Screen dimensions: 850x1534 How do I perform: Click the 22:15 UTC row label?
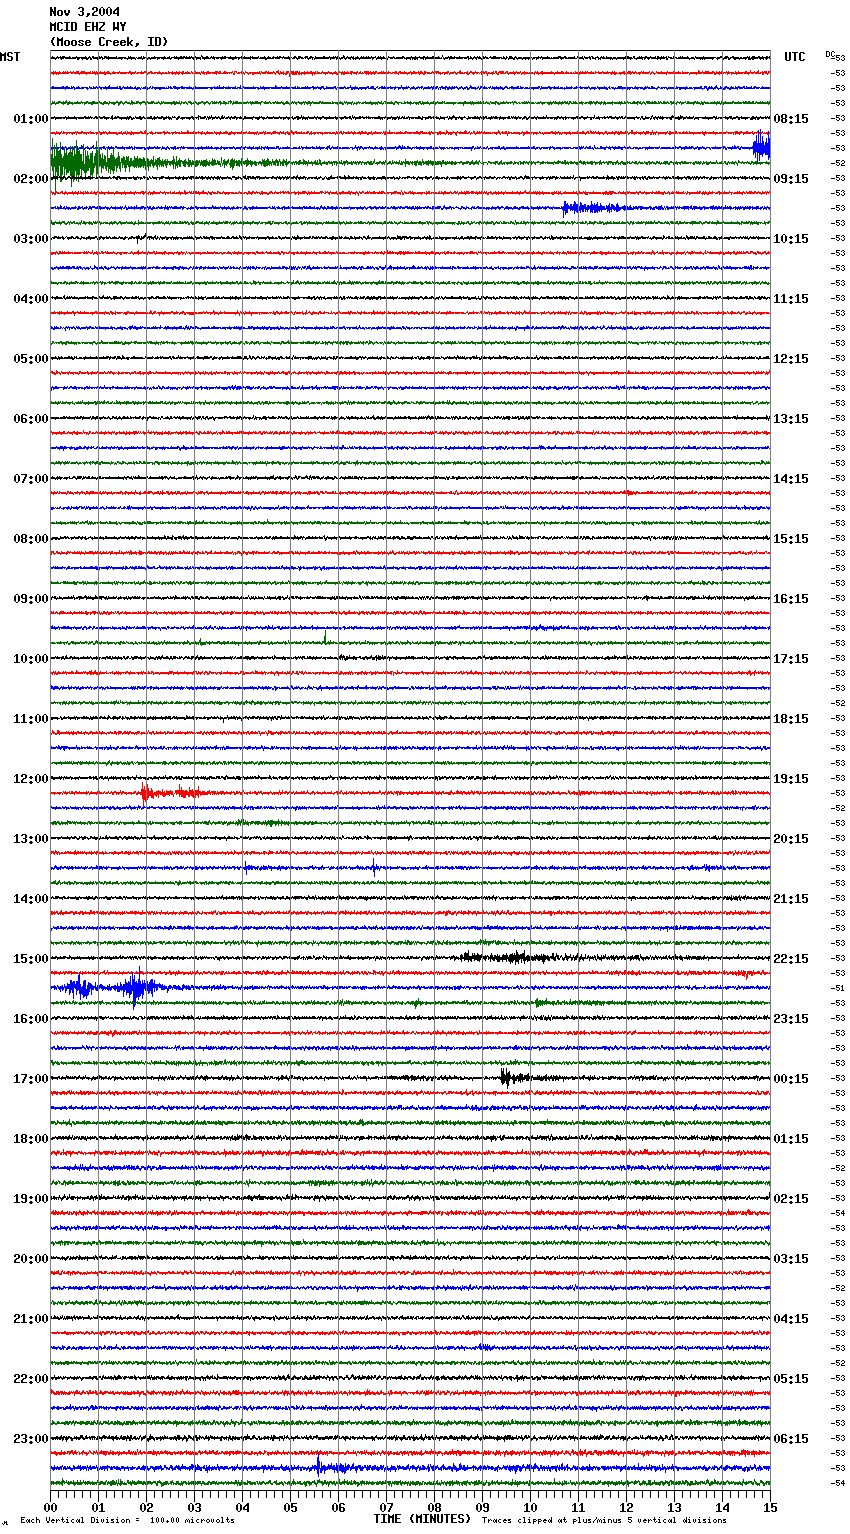(791, 959)
